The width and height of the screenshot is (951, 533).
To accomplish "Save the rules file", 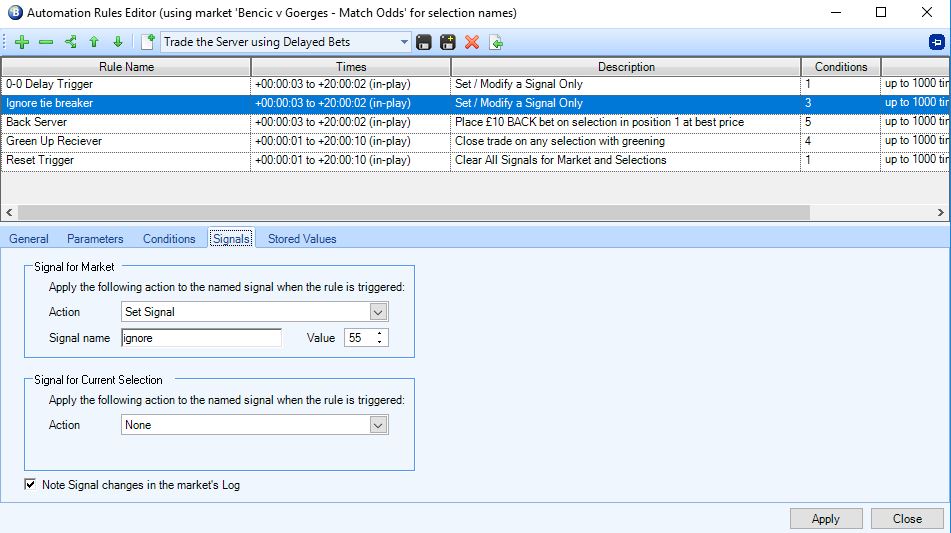I will 424,42.
